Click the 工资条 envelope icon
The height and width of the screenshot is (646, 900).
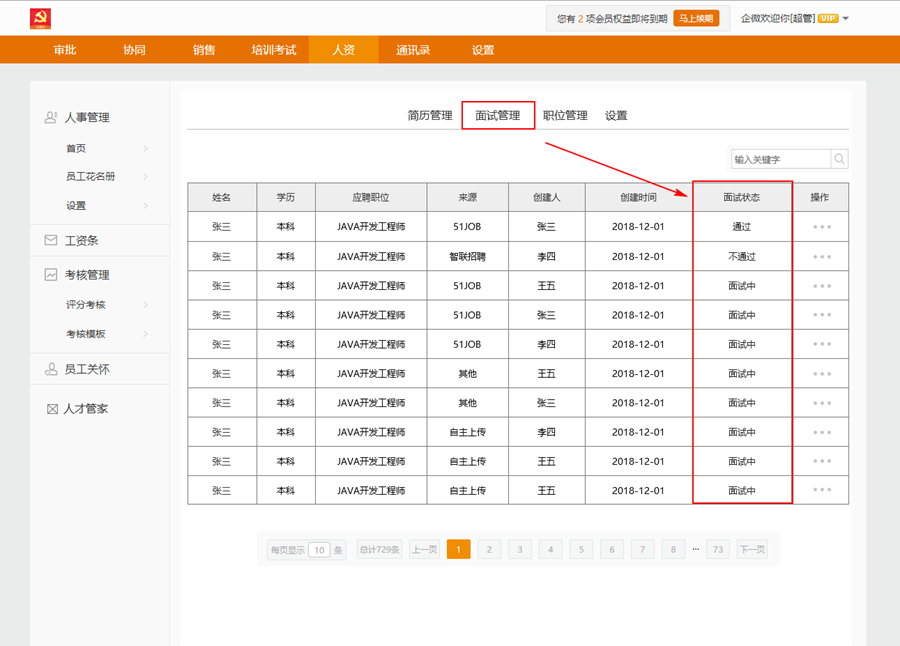[51, 241]
